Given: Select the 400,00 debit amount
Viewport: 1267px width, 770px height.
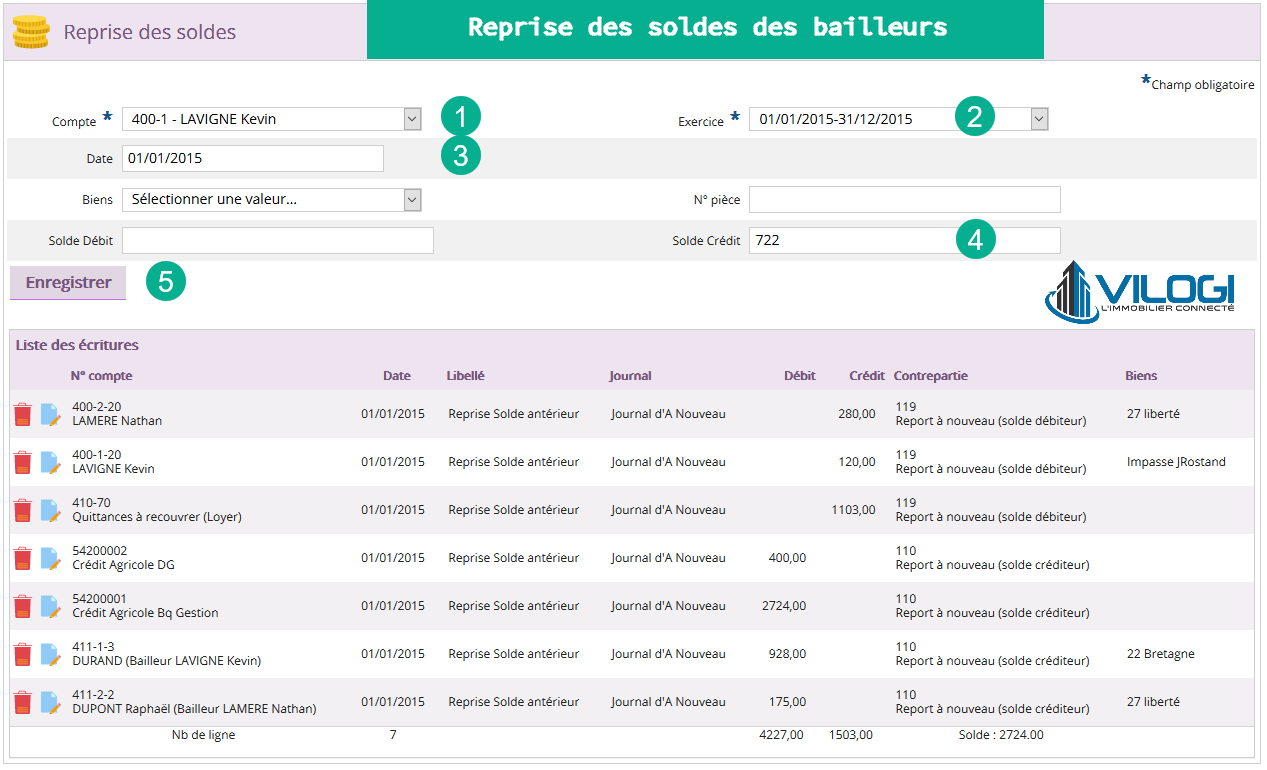Looking at the screenshot, I should coord(787,558).
